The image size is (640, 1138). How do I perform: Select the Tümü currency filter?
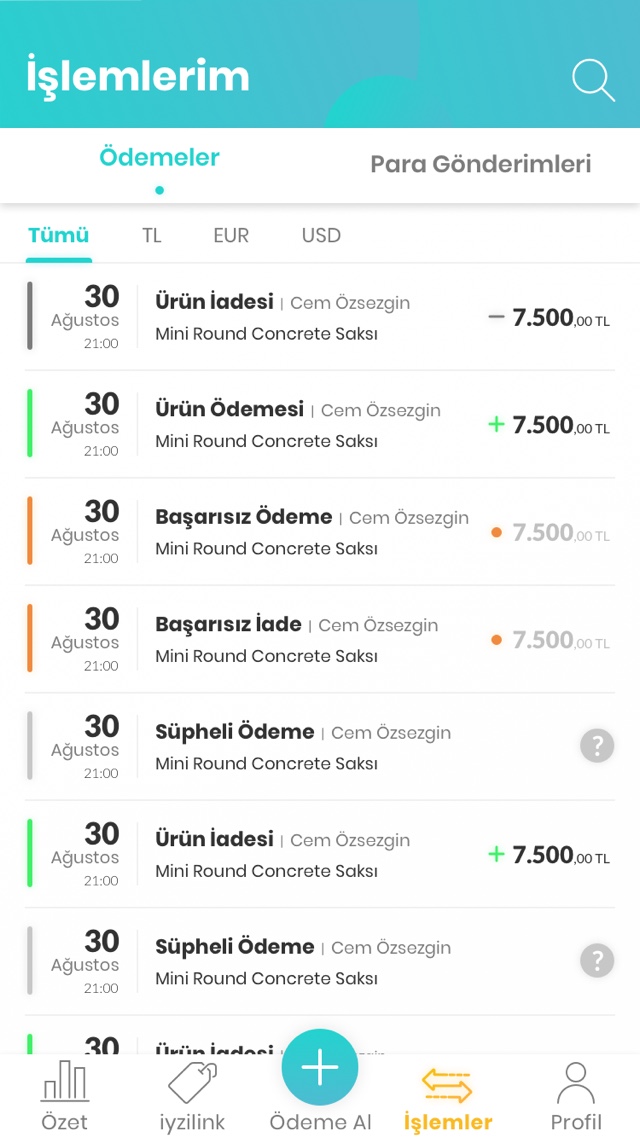[x=58, y=236]
